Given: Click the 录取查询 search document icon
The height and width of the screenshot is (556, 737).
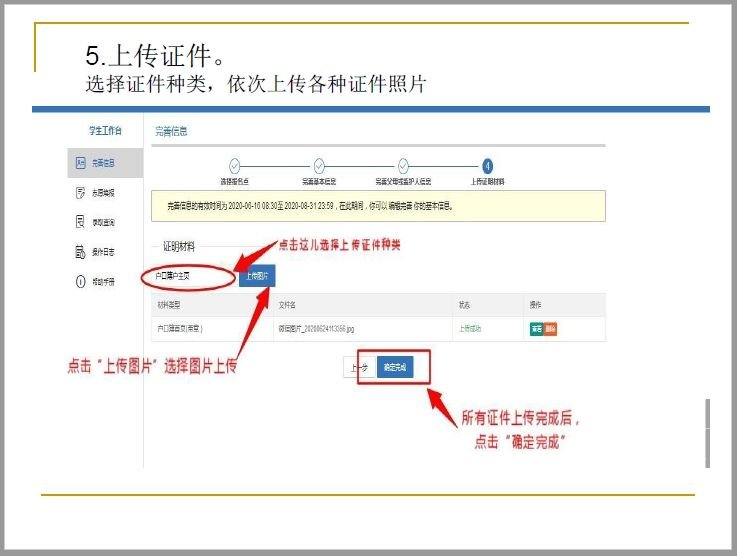Looking at the screenshot, I should [80, 222].
